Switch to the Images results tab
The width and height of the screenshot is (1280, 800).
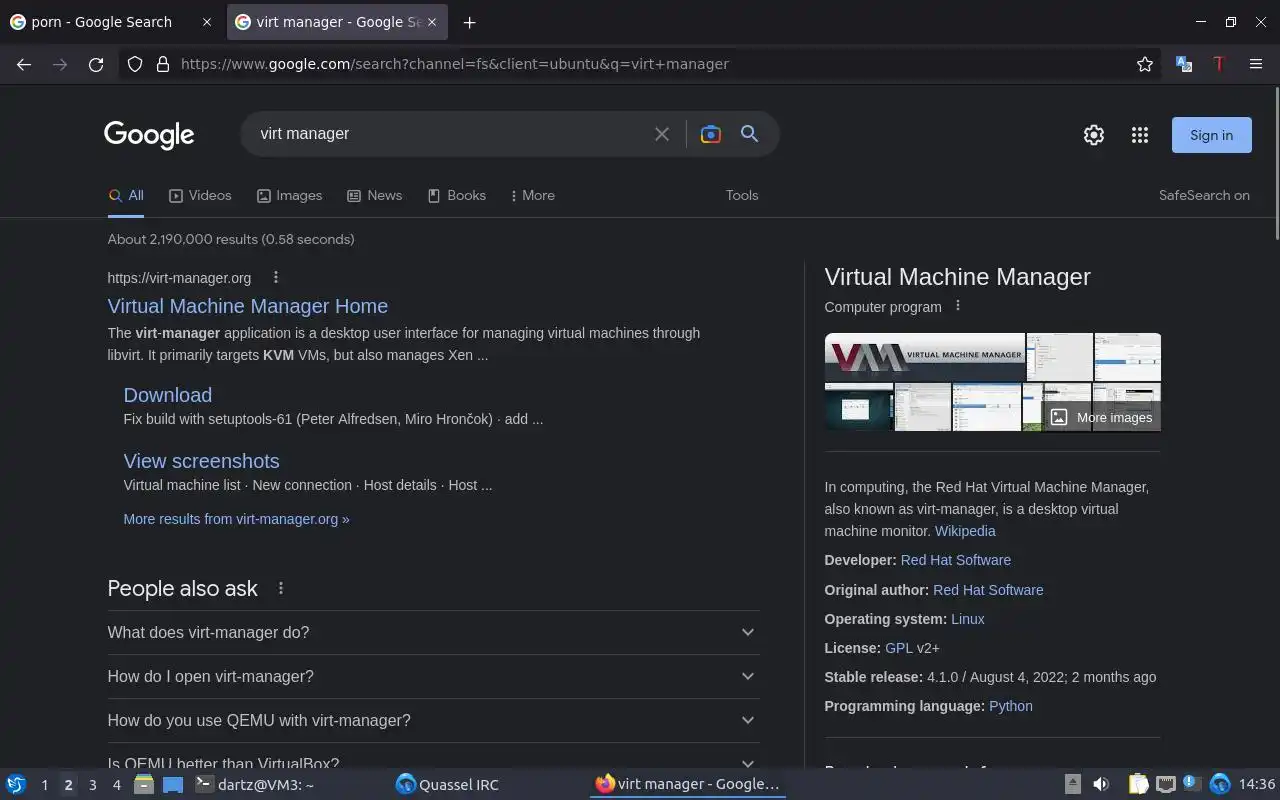[289, 196]
